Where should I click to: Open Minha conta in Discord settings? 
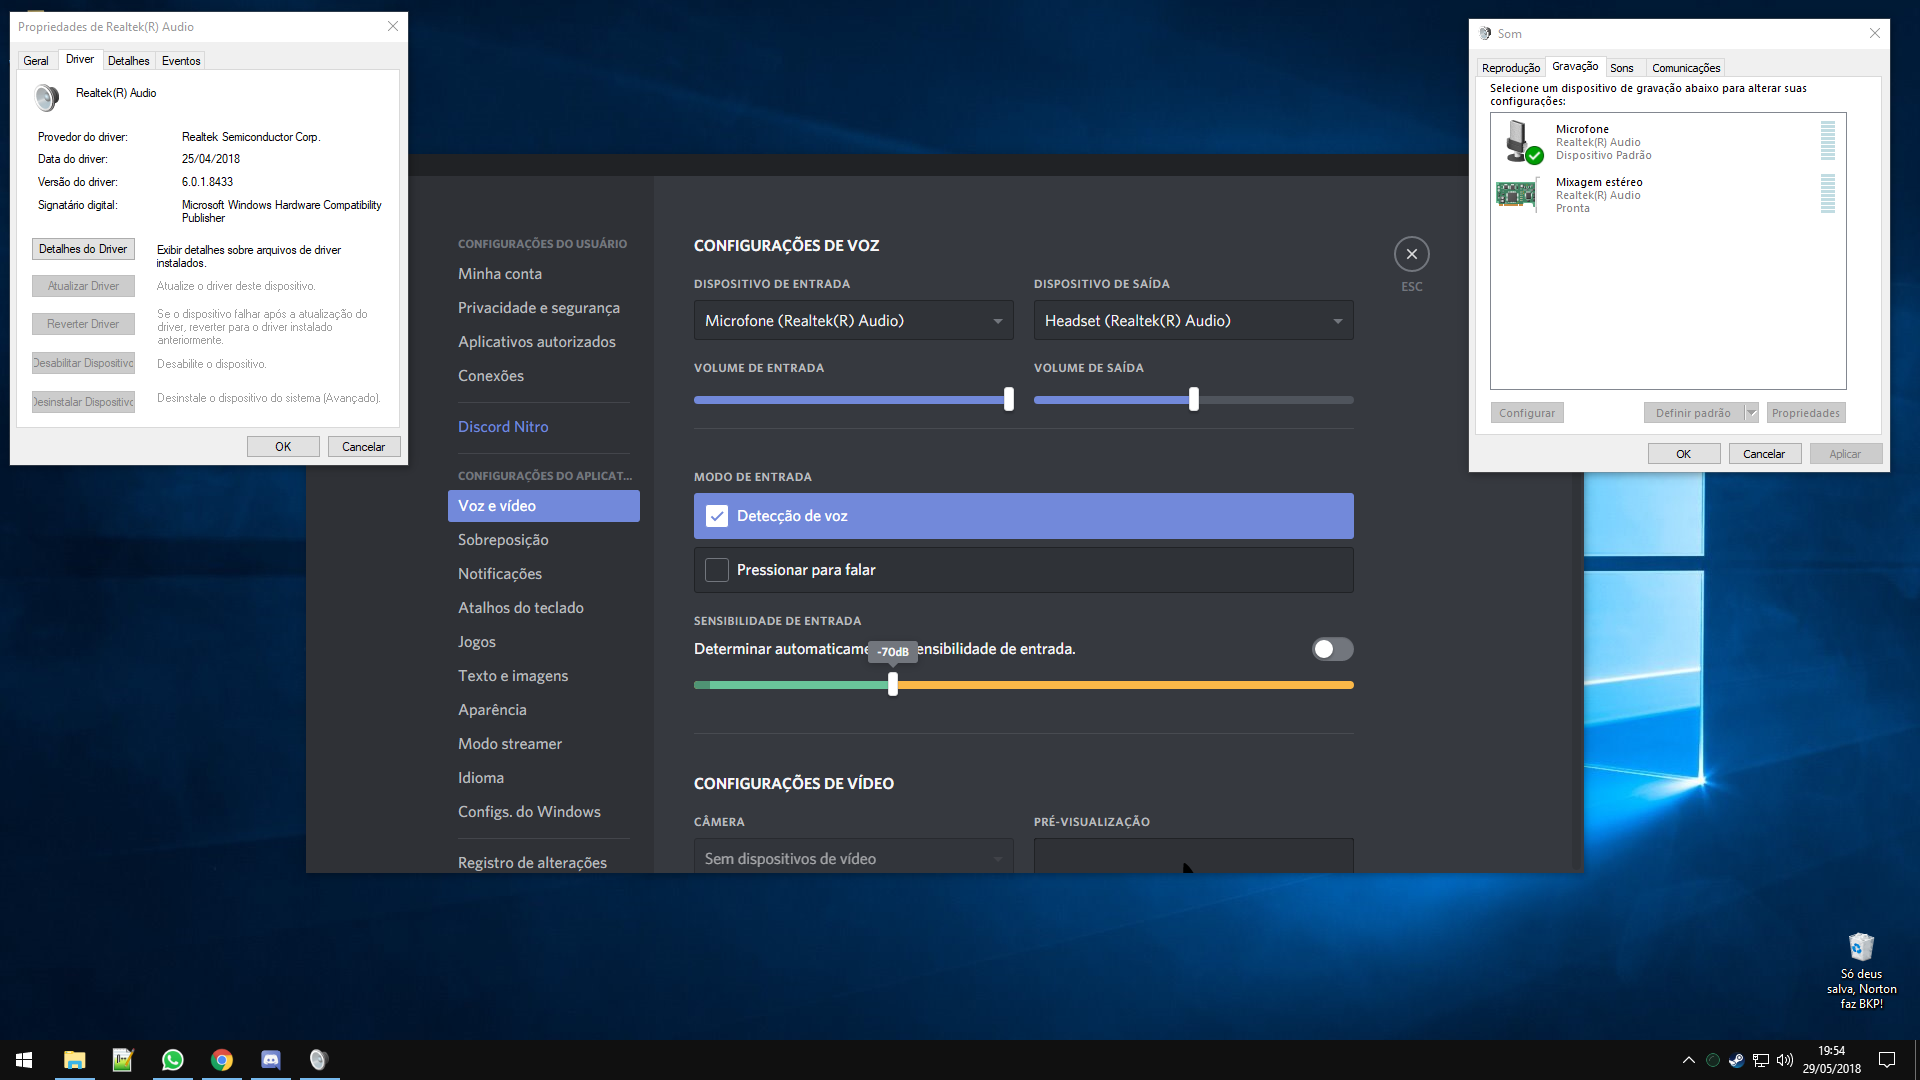(543, 274)
